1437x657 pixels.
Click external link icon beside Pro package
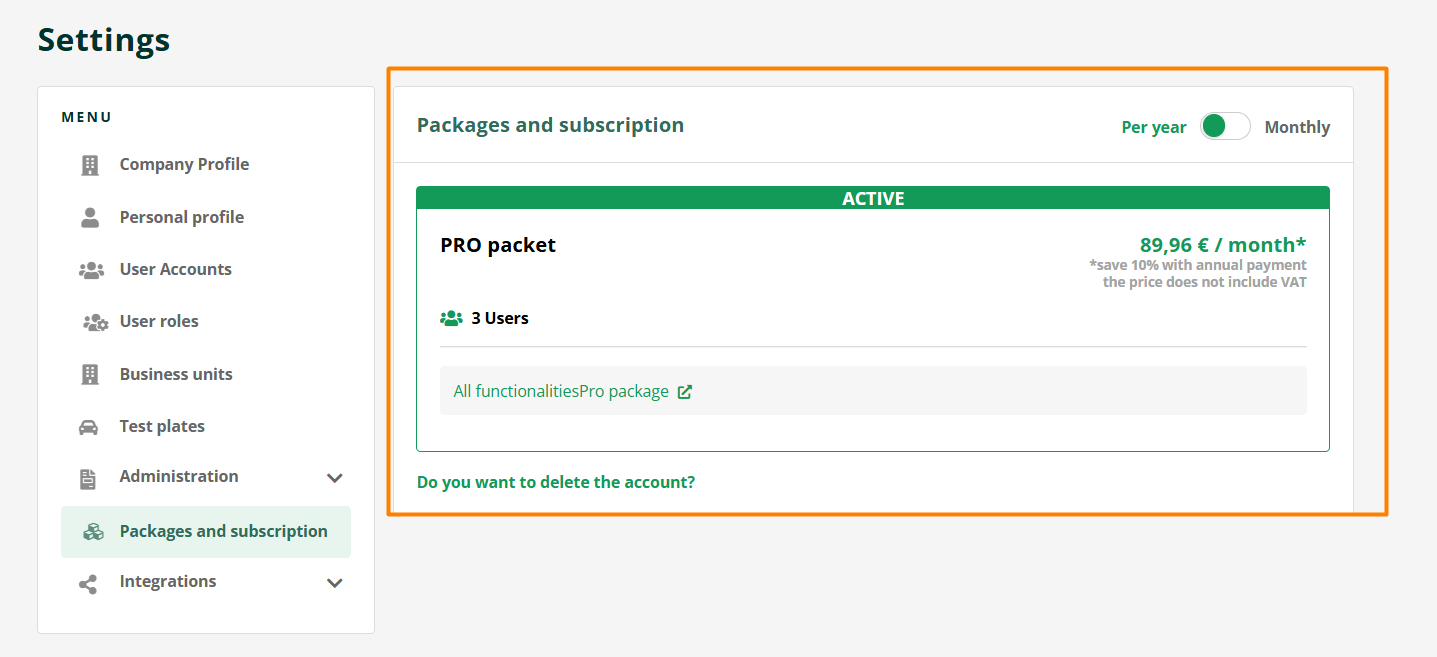coord(685,392)
